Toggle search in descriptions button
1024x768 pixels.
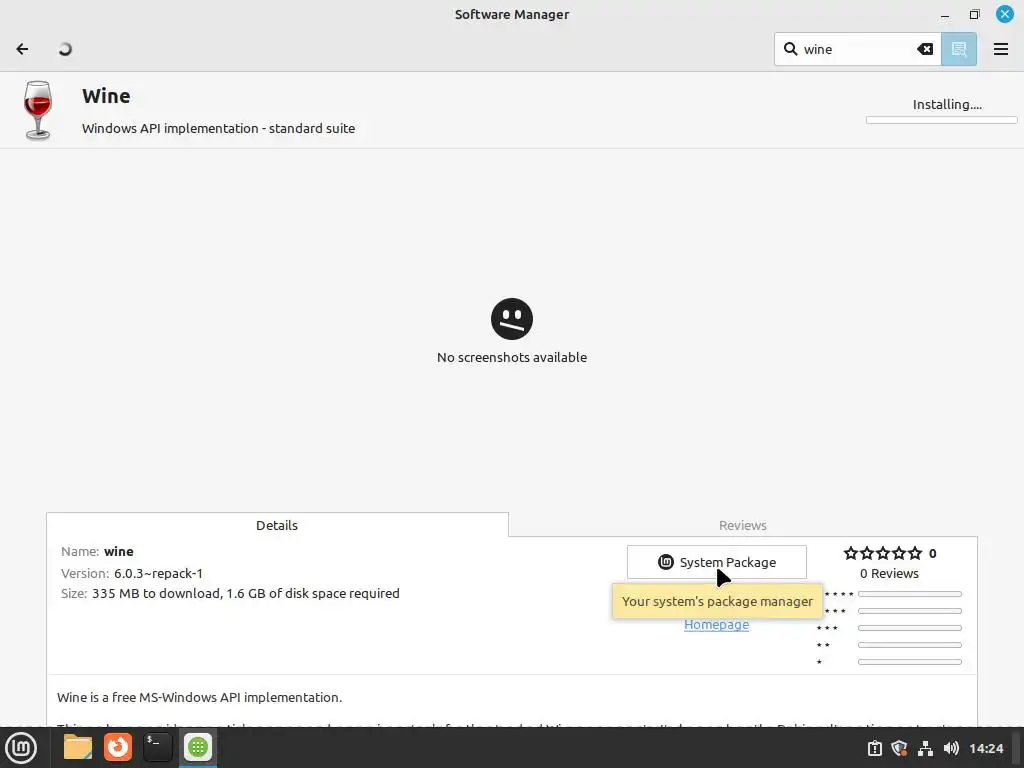959,49
